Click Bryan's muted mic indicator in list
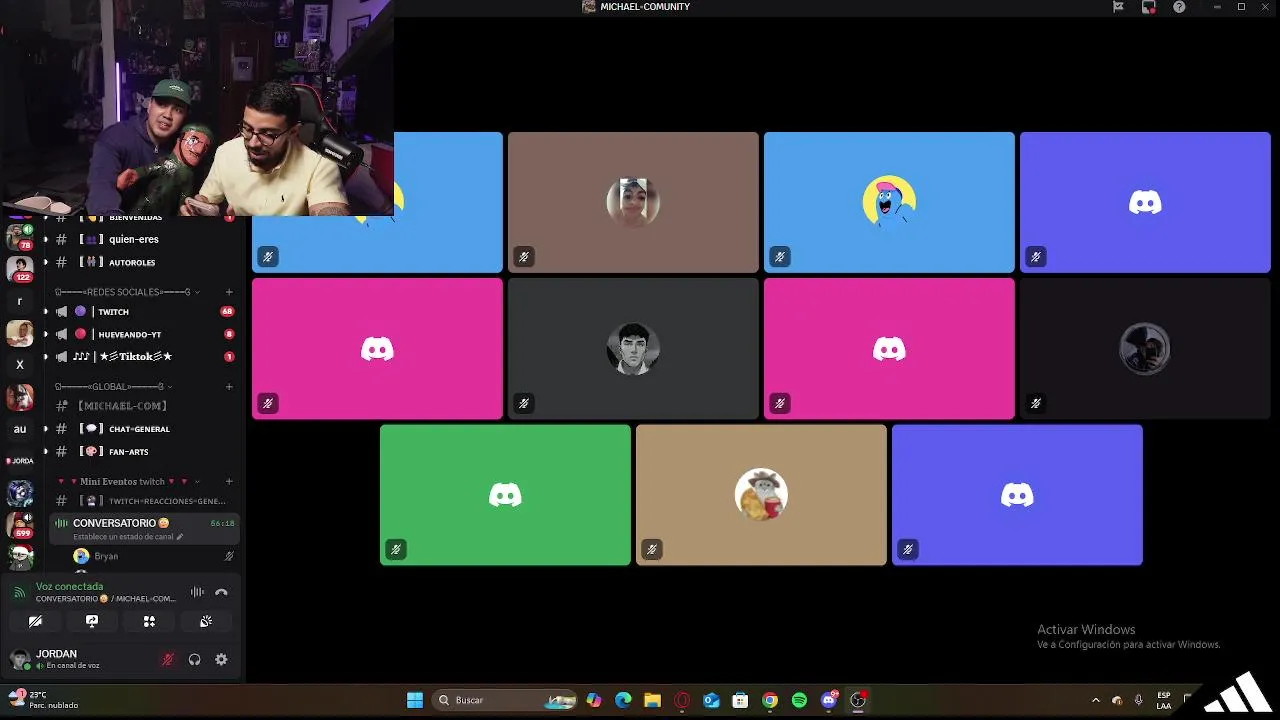 229,556
